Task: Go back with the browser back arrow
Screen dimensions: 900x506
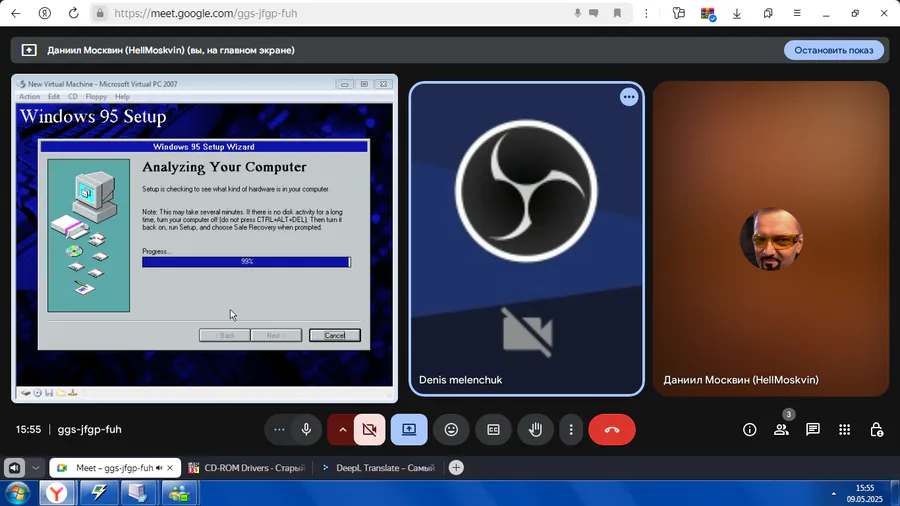Action: click(15, 13)
